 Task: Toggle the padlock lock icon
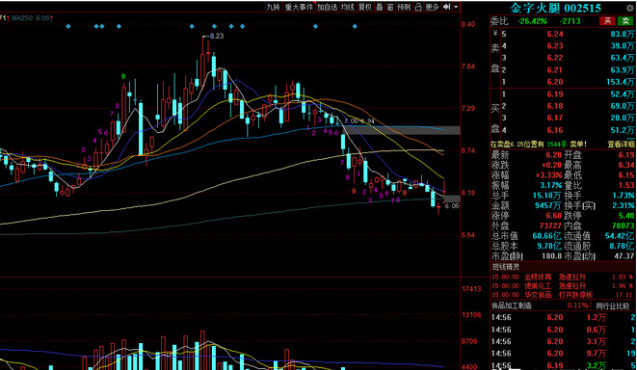pos(418,7)
